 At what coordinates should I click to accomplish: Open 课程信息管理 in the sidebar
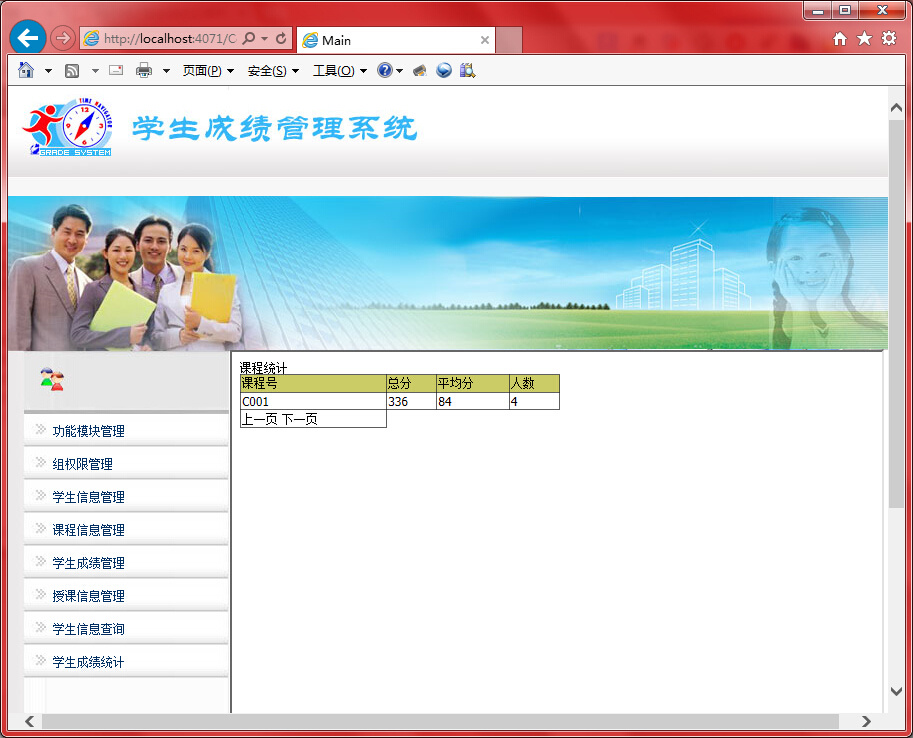coord(89,530)
